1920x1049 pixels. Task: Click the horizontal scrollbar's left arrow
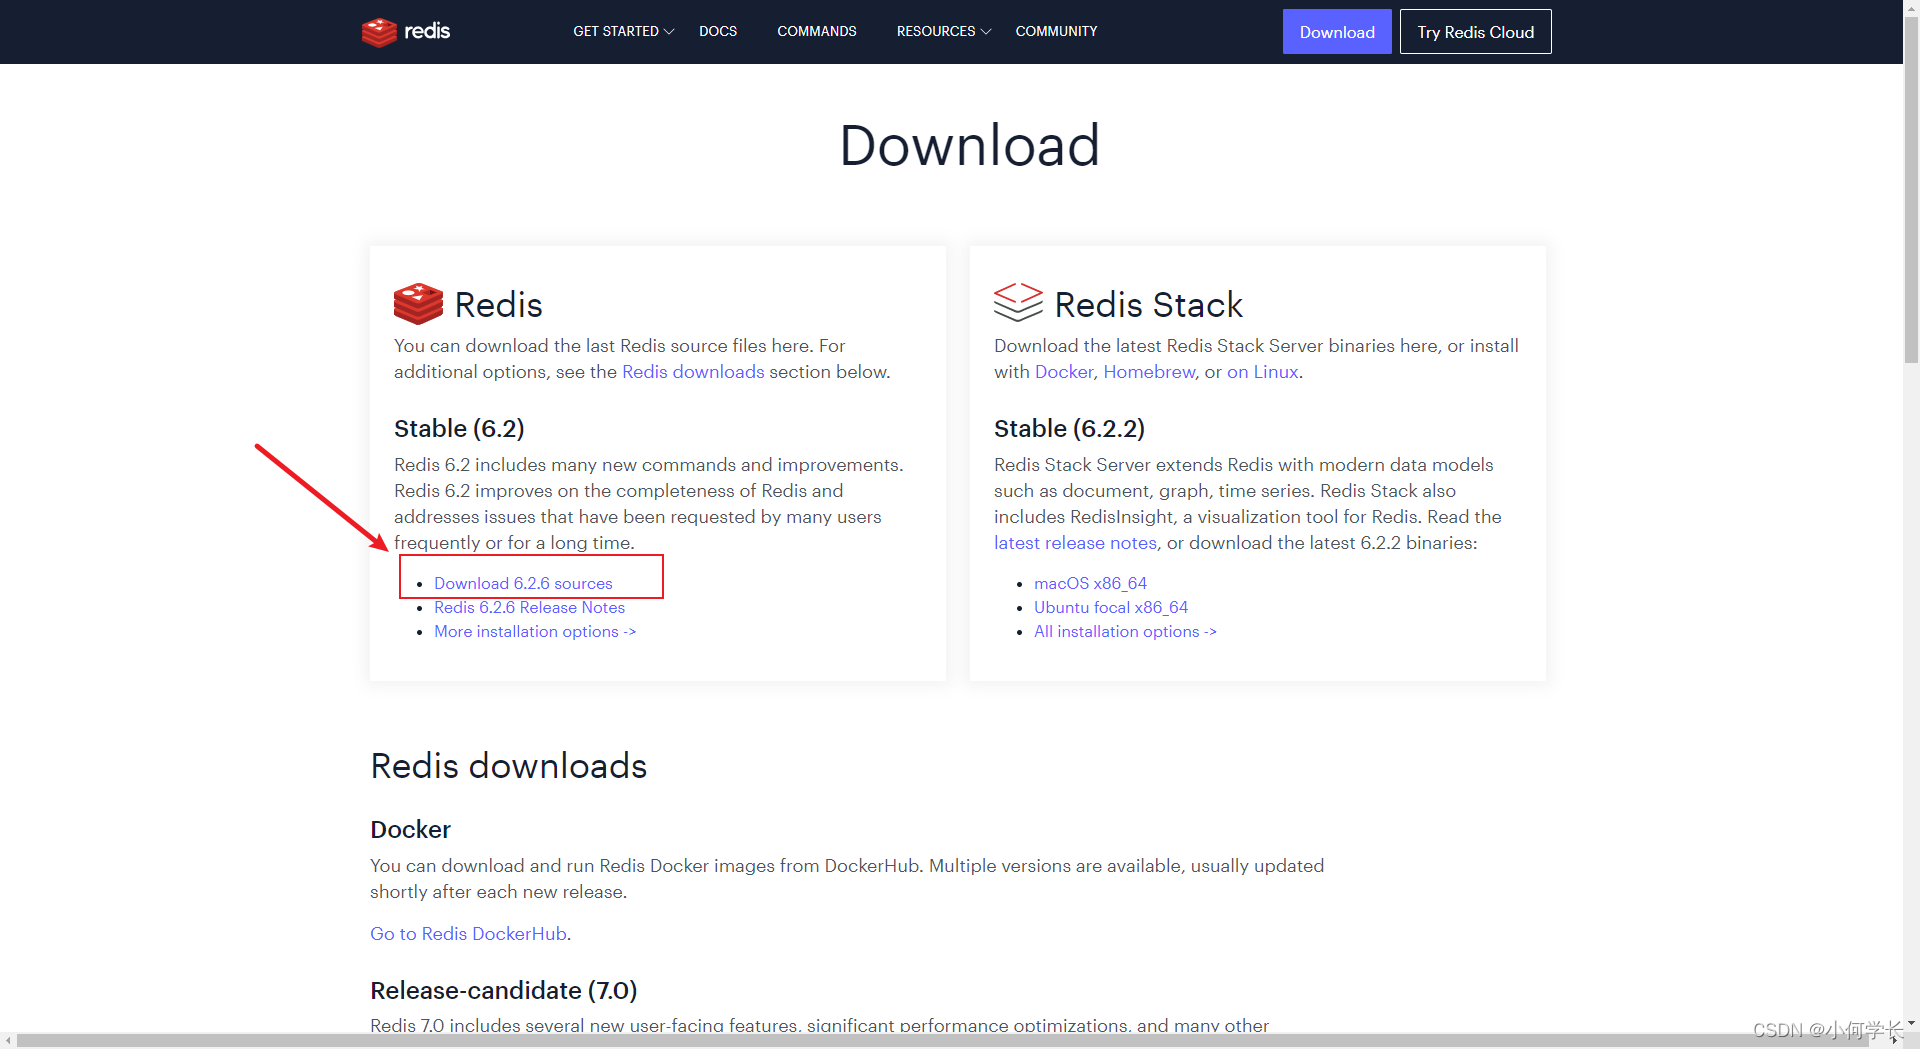(8, 1040)
